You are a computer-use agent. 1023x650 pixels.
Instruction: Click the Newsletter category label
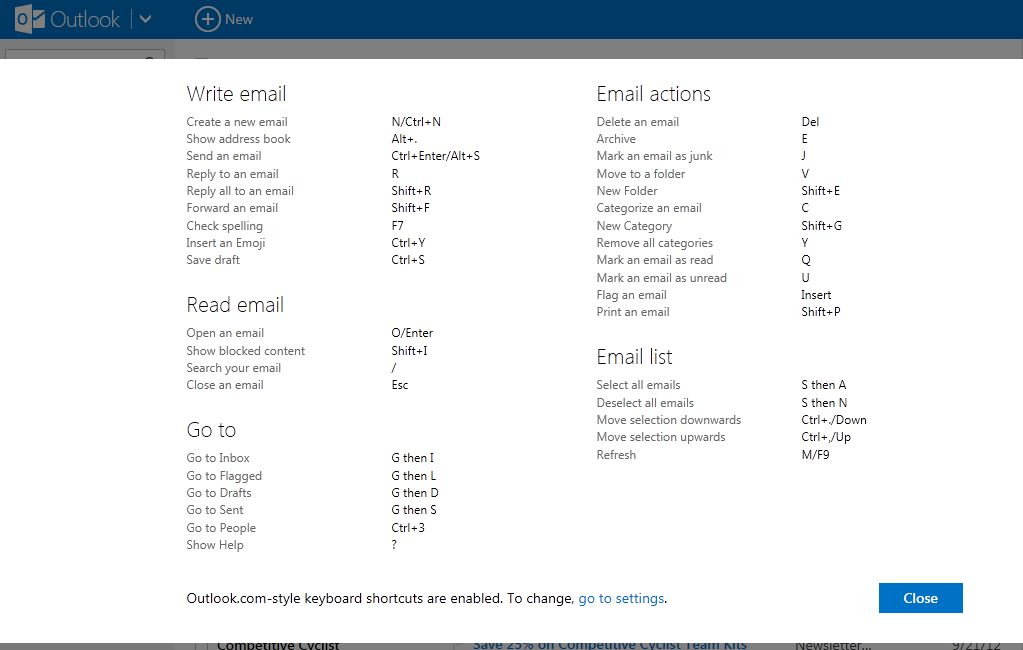[832, 645]
